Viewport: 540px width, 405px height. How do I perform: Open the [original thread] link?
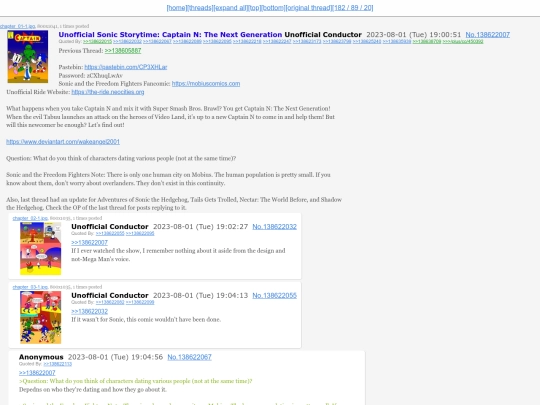point(309,8)
